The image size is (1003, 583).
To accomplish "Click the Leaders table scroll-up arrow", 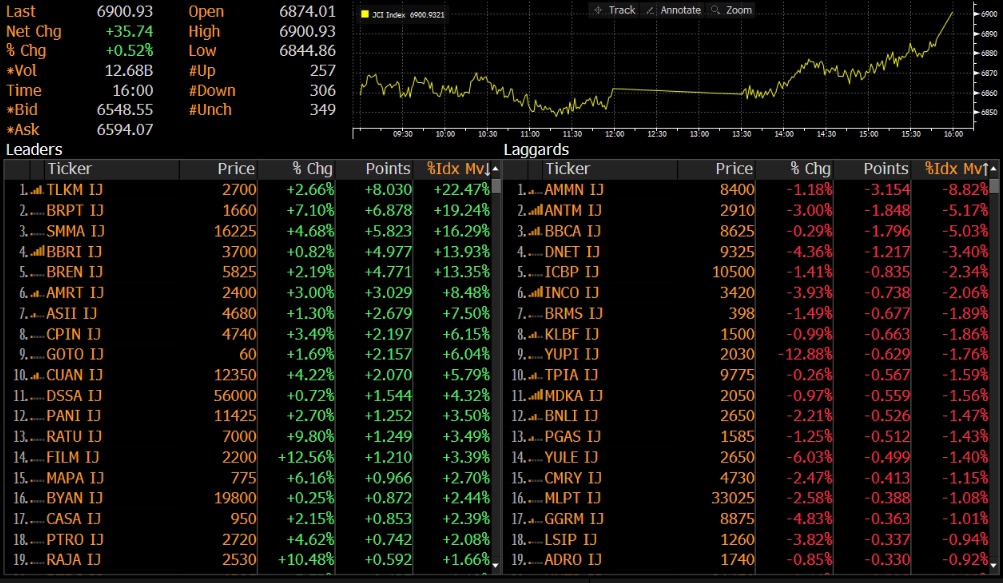I will (496, 169).
